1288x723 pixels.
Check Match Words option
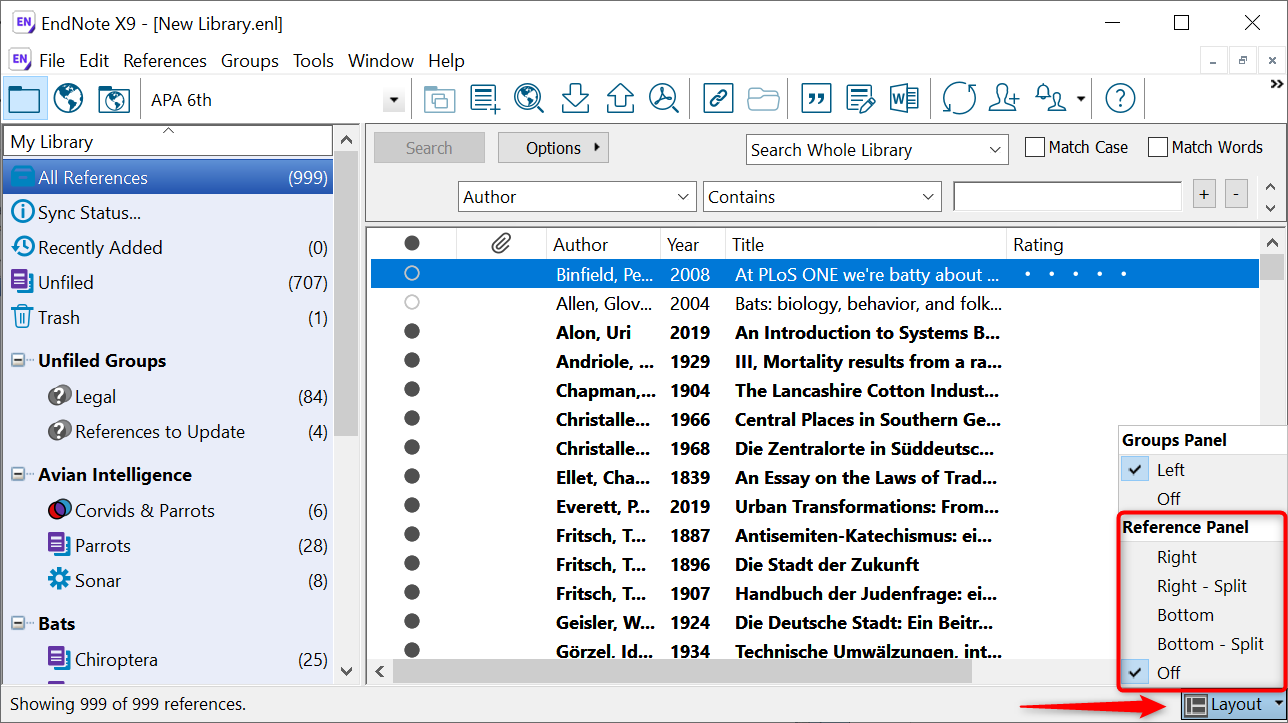[x=1157, y=146]
